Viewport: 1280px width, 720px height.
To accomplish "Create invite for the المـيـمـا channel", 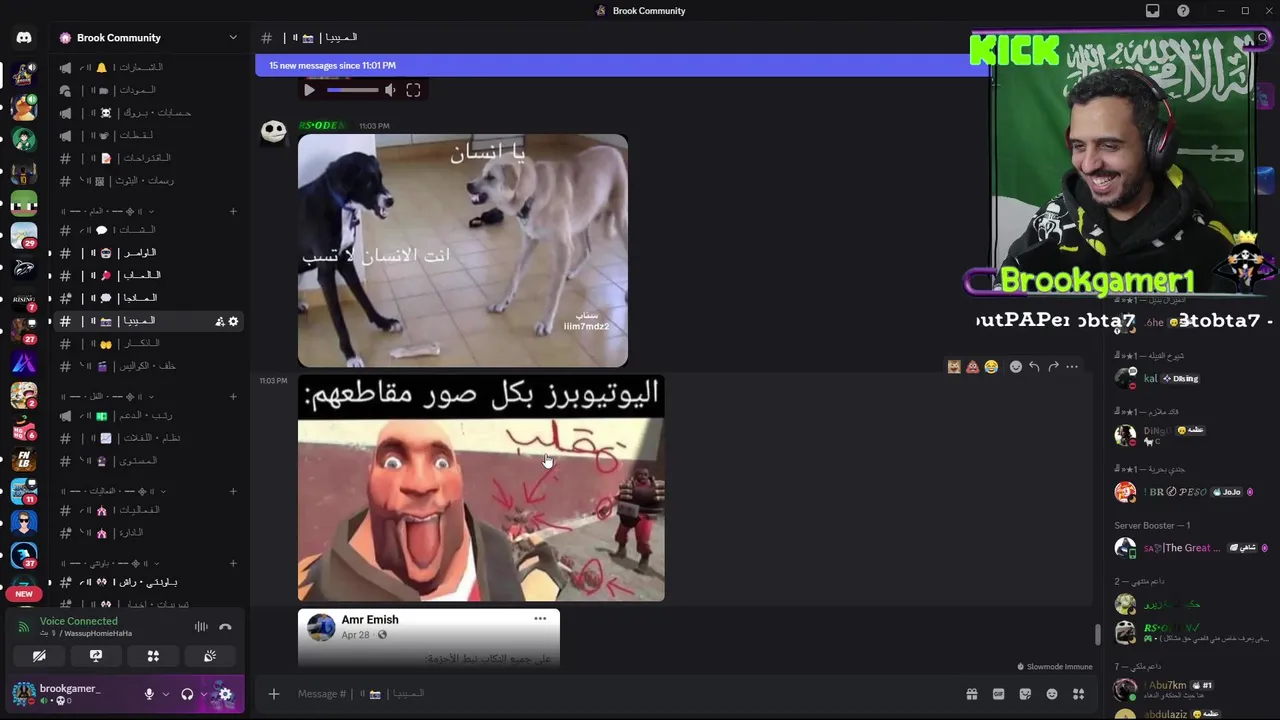I will 219,321.
